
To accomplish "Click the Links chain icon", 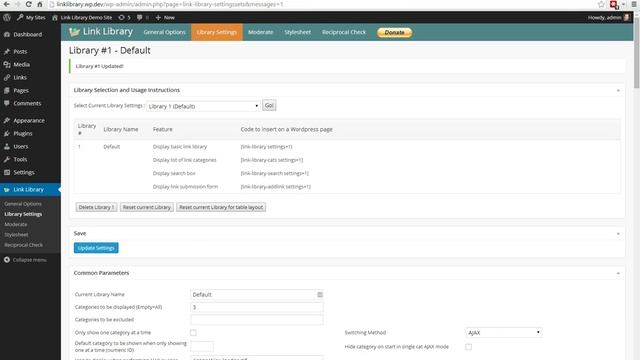I will pyautogui.click(x=7, y=78).
